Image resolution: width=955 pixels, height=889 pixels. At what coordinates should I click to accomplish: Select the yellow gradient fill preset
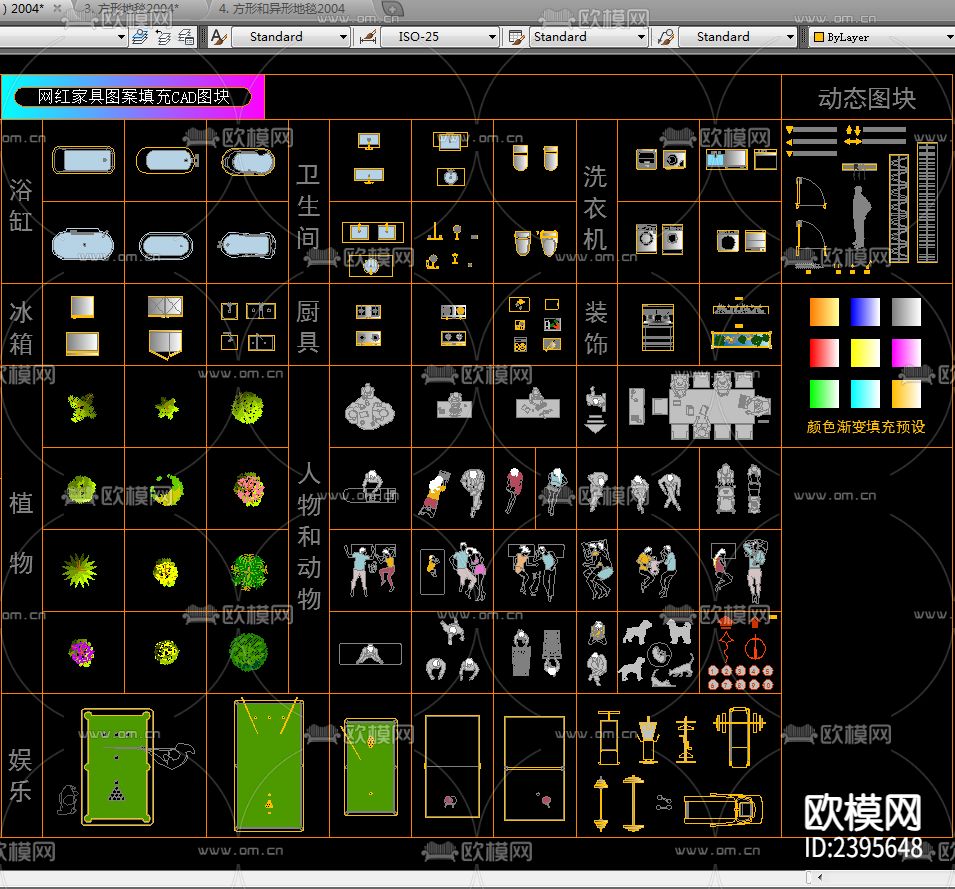click(x=865, y=353)
